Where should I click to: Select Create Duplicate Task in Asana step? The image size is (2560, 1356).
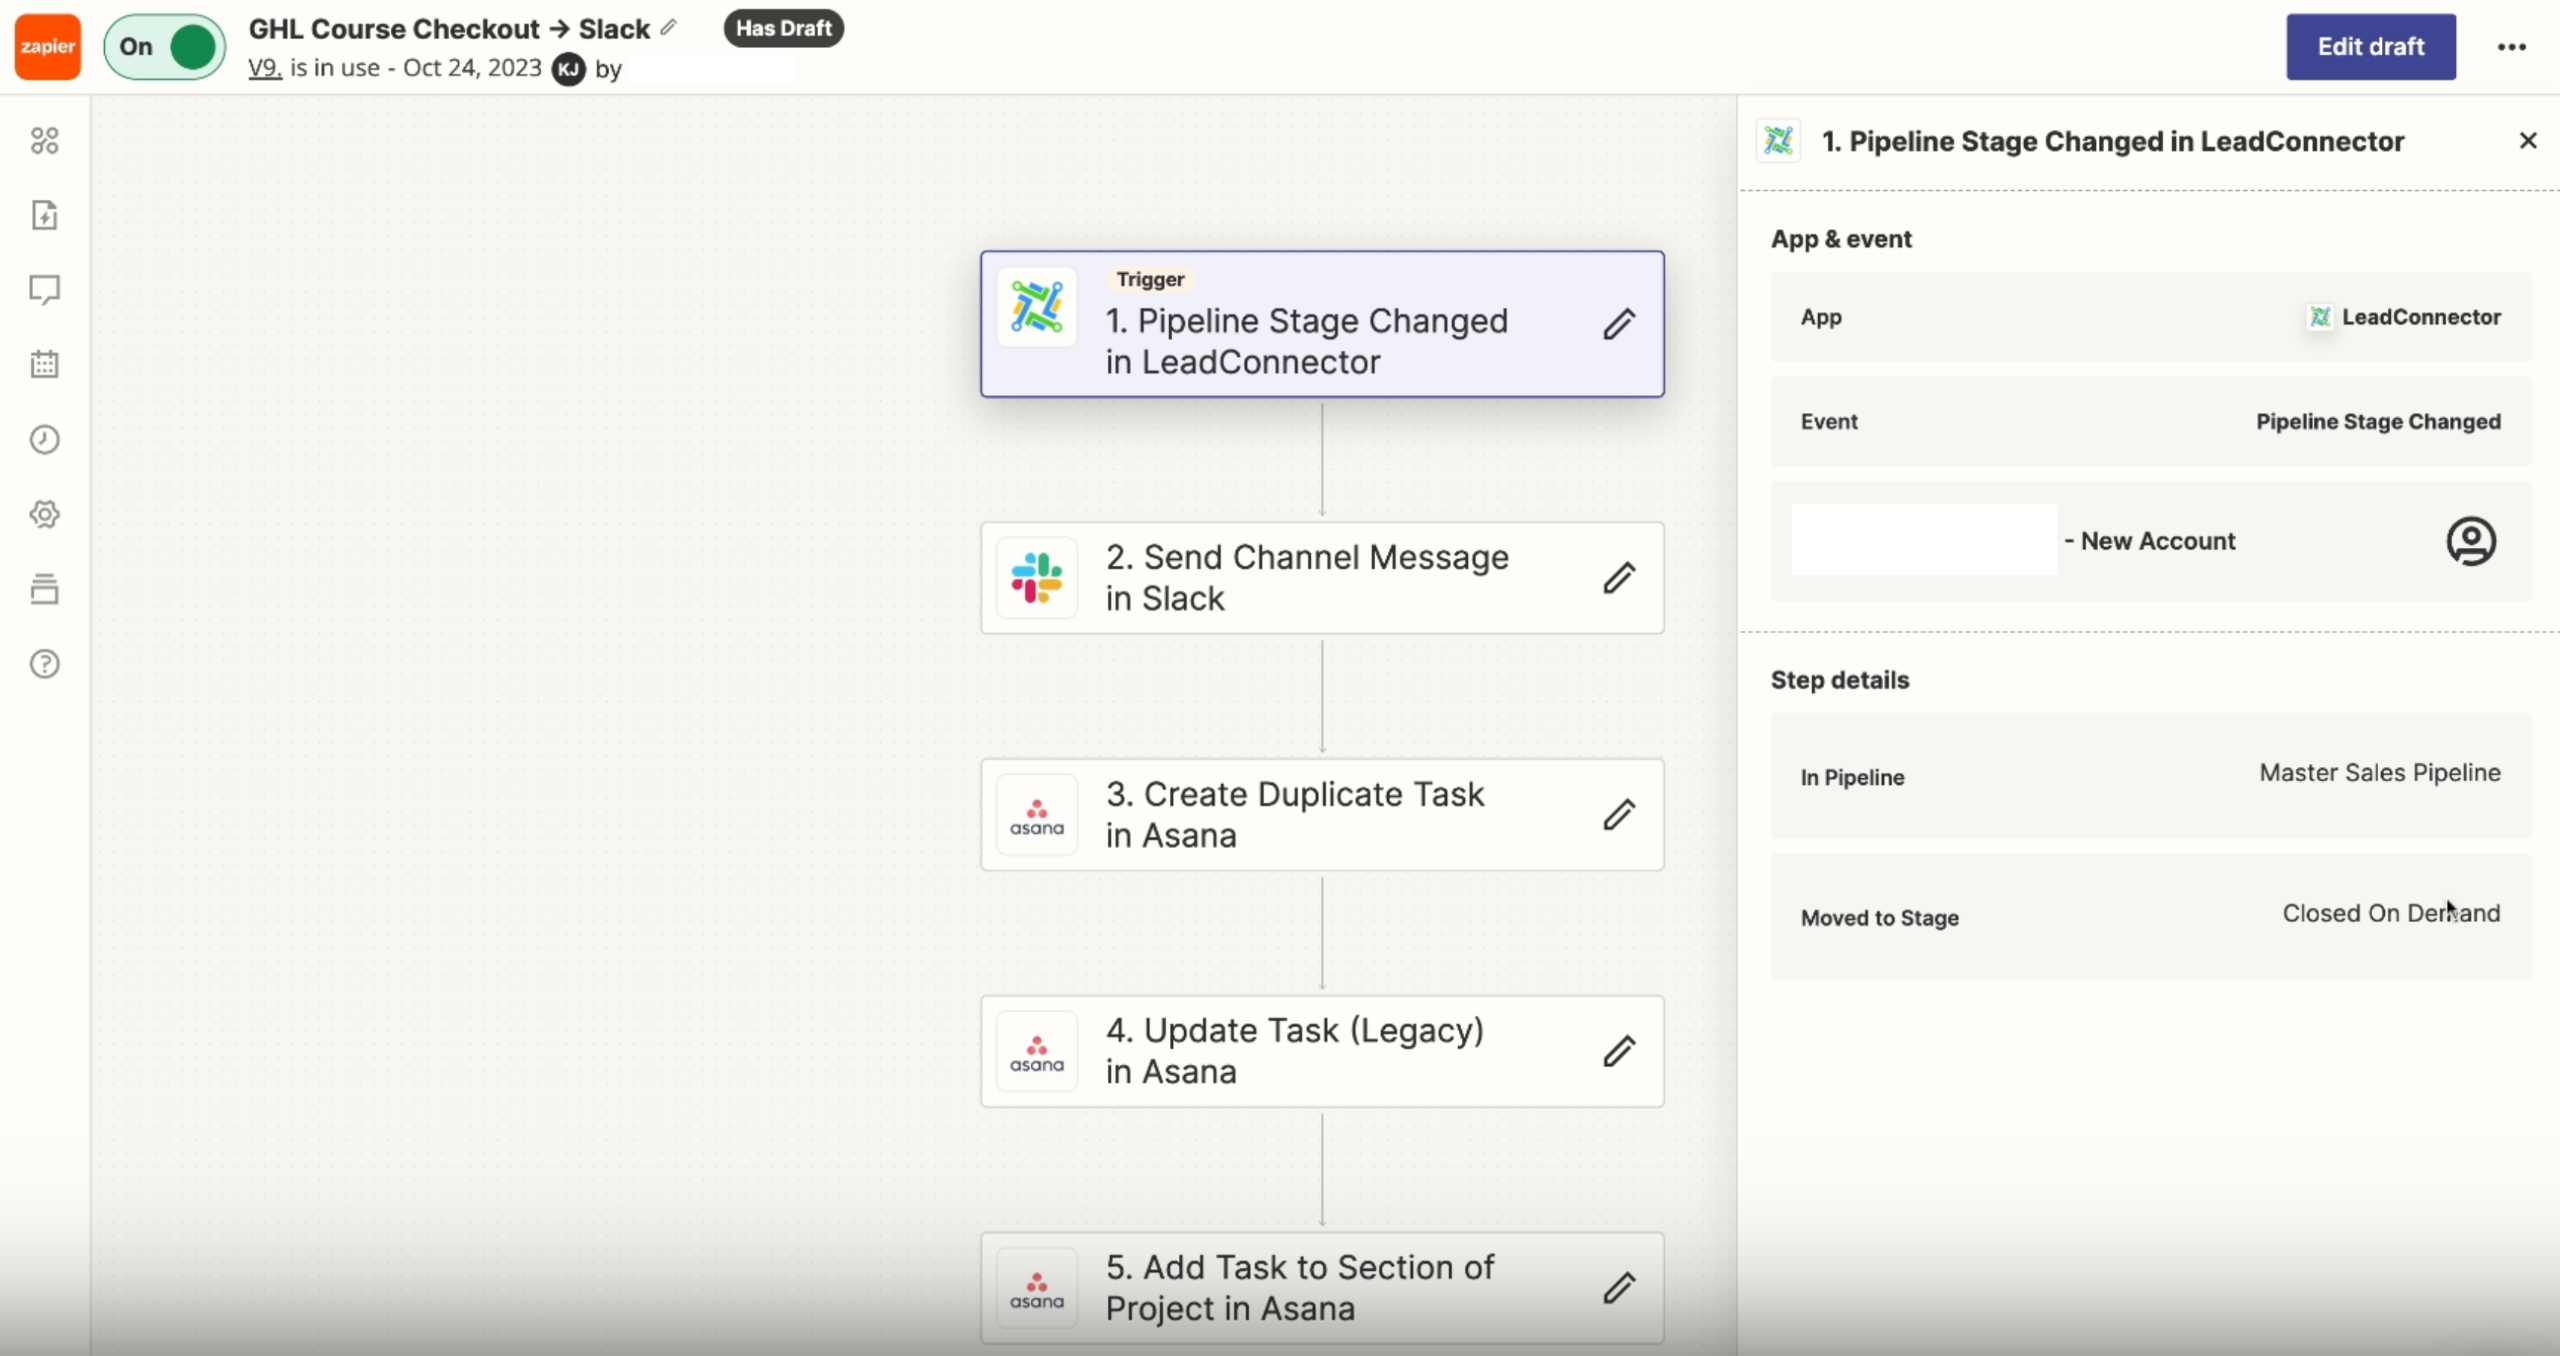click(x=1322, y=814)
